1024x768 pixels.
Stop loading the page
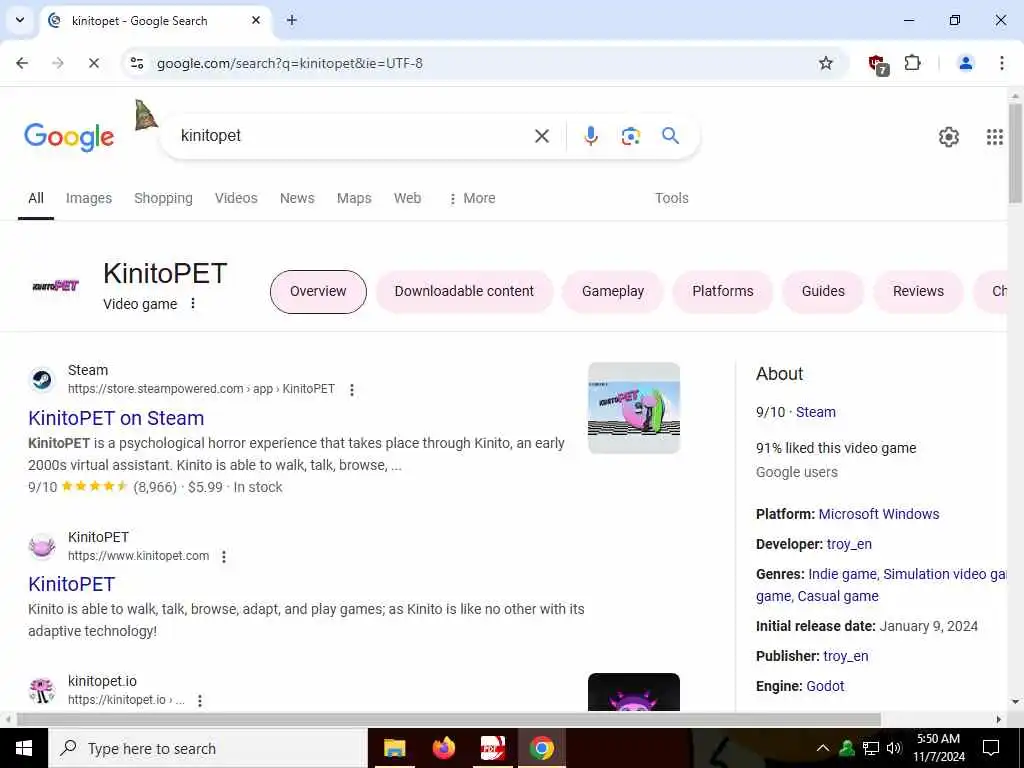pyautogui.click(x=93, y=63)
